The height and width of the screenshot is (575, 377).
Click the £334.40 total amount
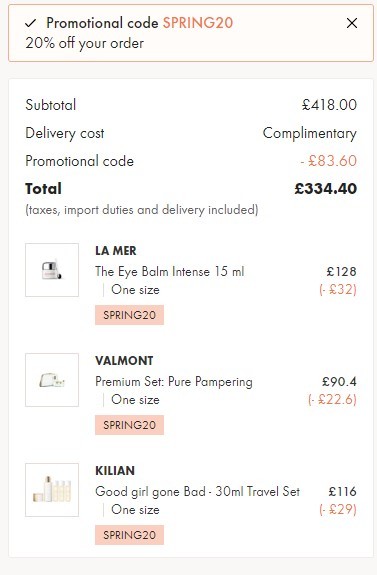click(326, 189)
